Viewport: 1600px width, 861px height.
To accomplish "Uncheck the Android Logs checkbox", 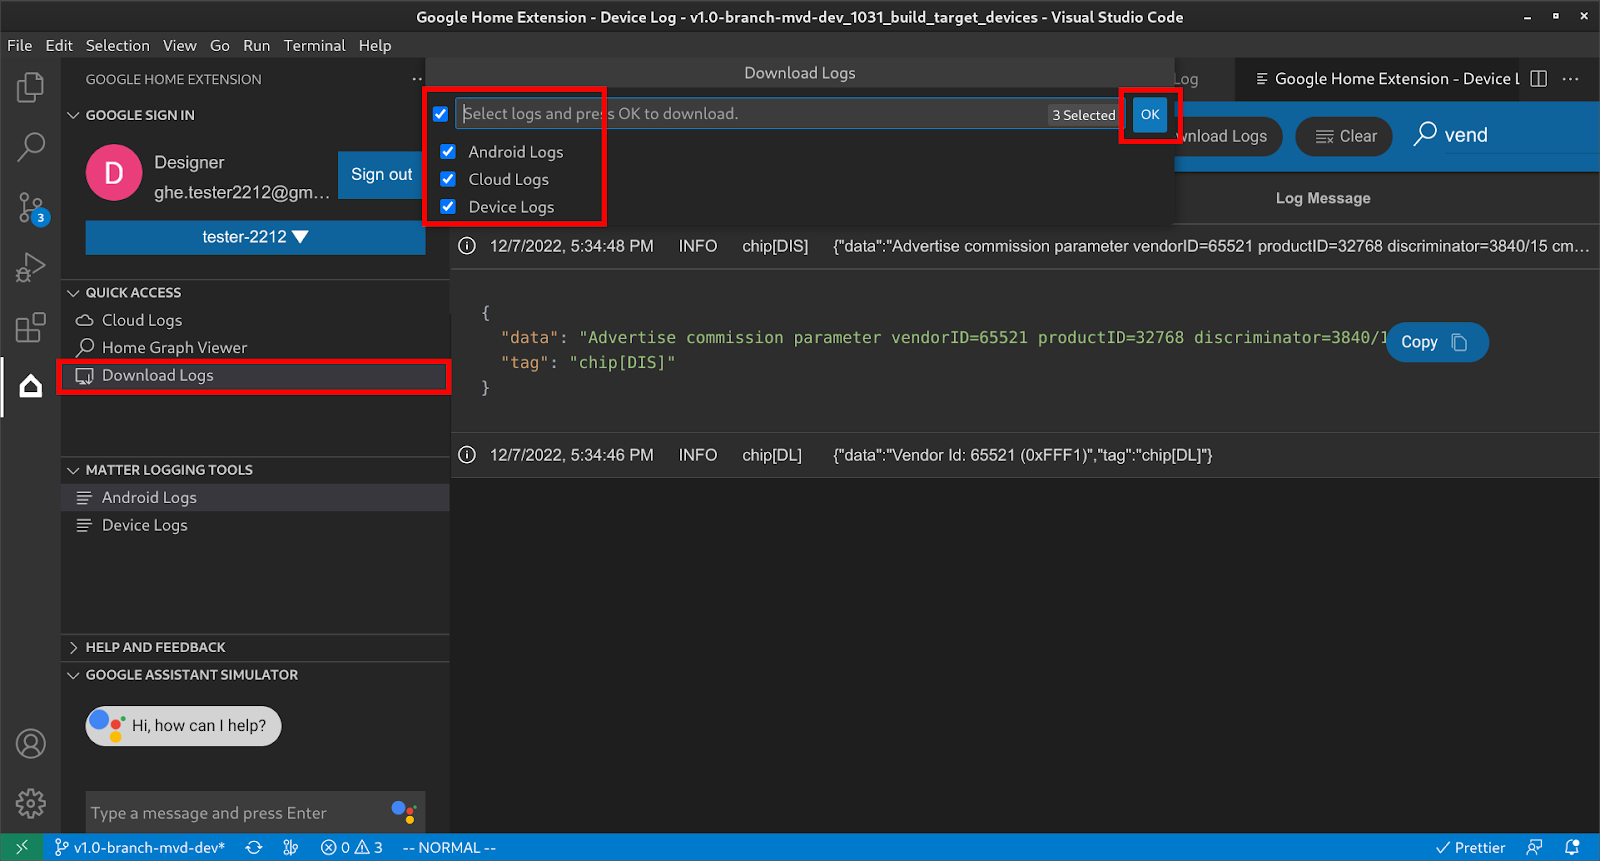I will (448, 152).
